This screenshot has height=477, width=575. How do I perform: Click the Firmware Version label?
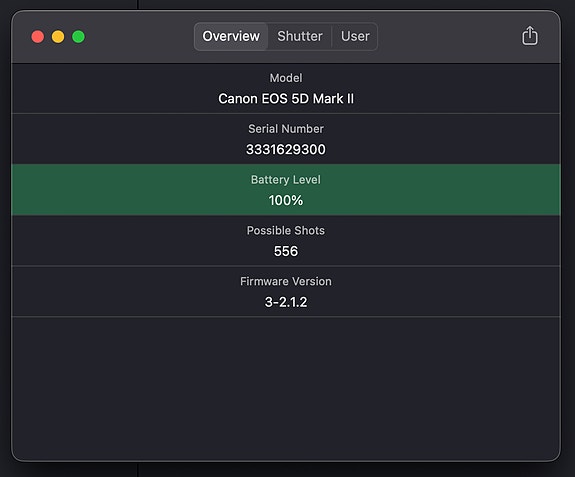click(286, 282)
